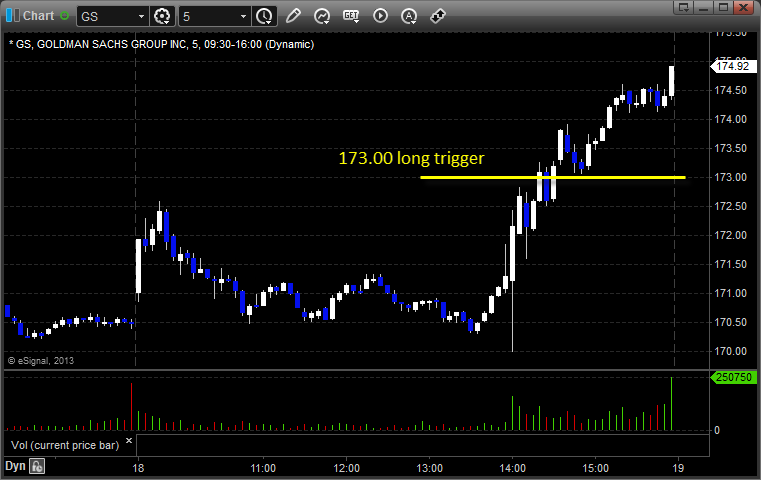This screenshot has width=761, height=480.
Task: Click the 174.50 price axis label
Action: point(730,90)
